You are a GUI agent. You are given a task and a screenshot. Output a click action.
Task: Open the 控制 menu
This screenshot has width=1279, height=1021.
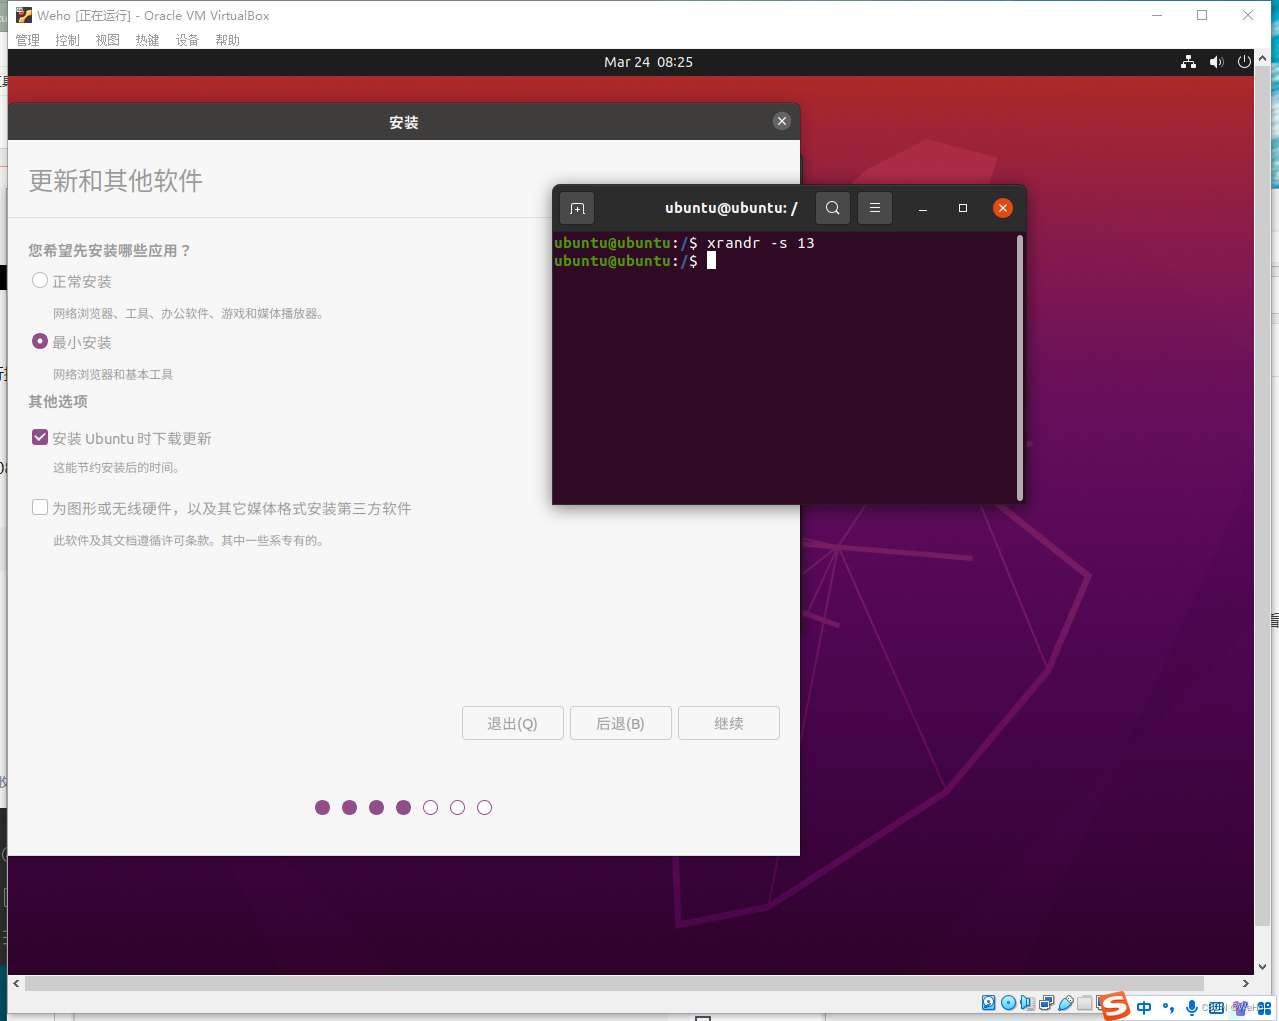[x=68, y=40]
